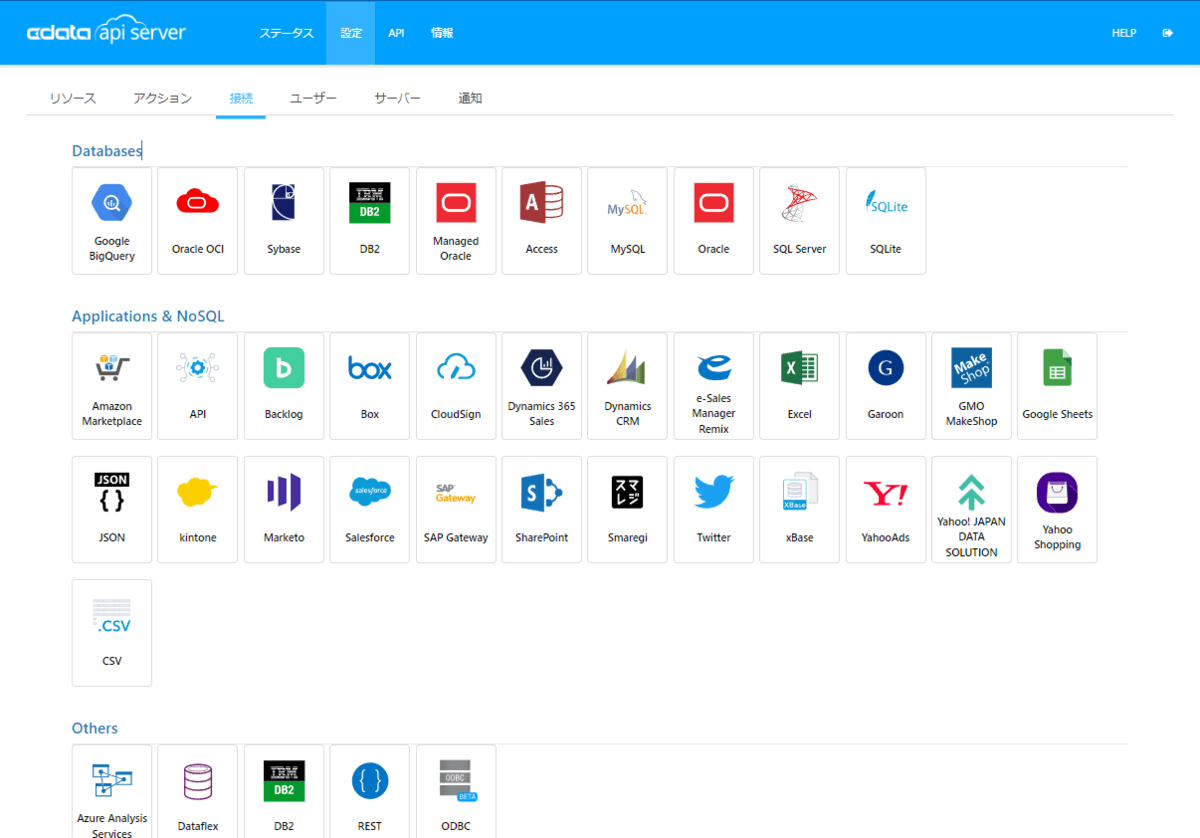Open the Salesforce connector
The image size is (1200, 838).
pos(370,510)
